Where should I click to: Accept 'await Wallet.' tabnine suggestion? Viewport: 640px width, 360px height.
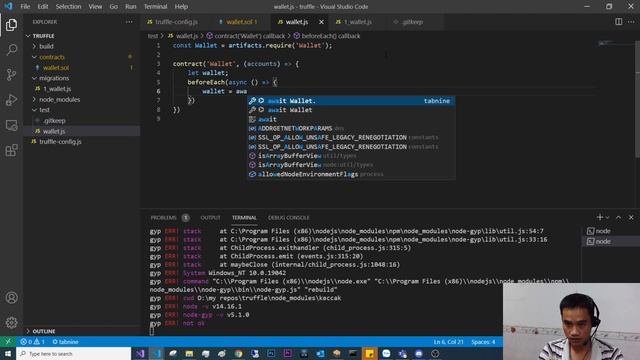click(x=351, y=101)
